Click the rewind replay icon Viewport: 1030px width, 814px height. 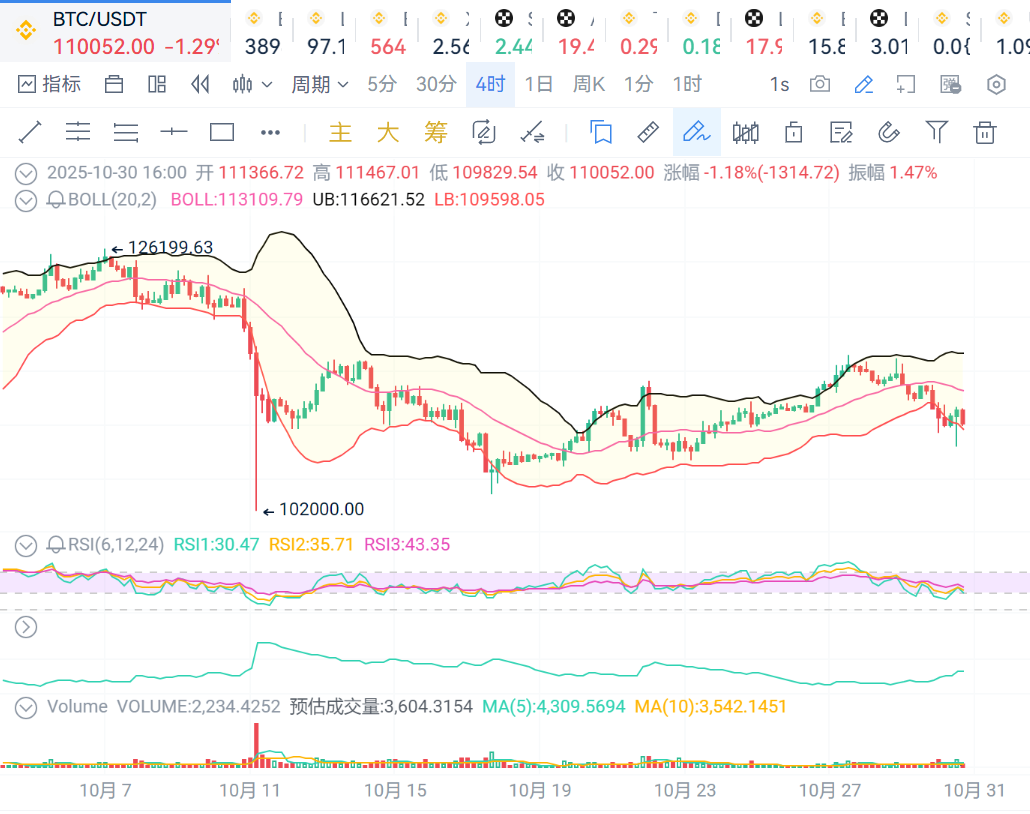tap(200, 84)
